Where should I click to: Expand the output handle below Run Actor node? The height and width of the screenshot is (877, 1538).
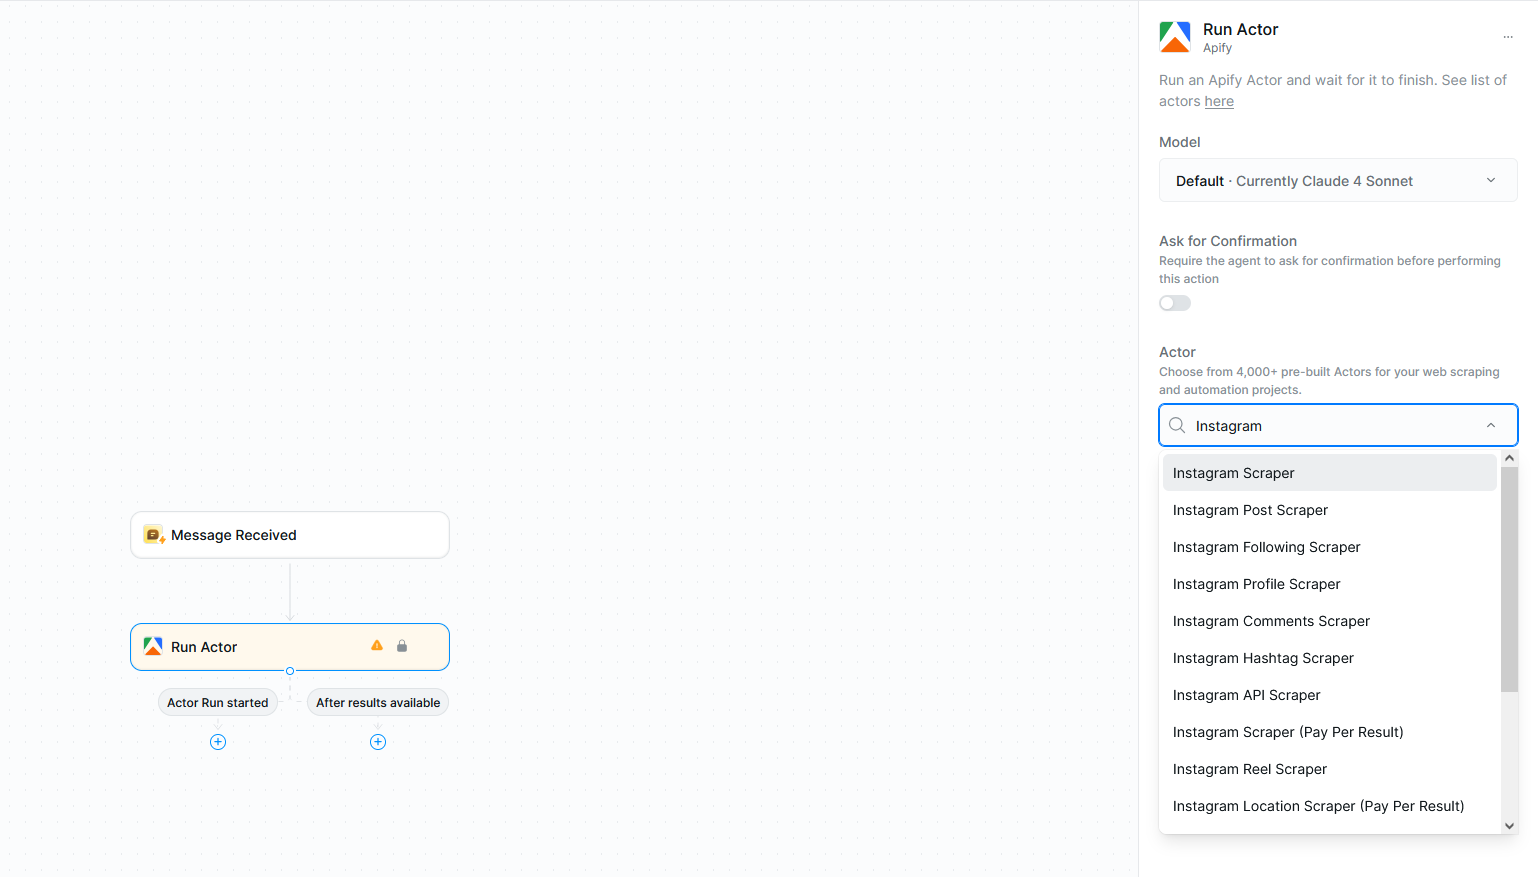(289, 671)
